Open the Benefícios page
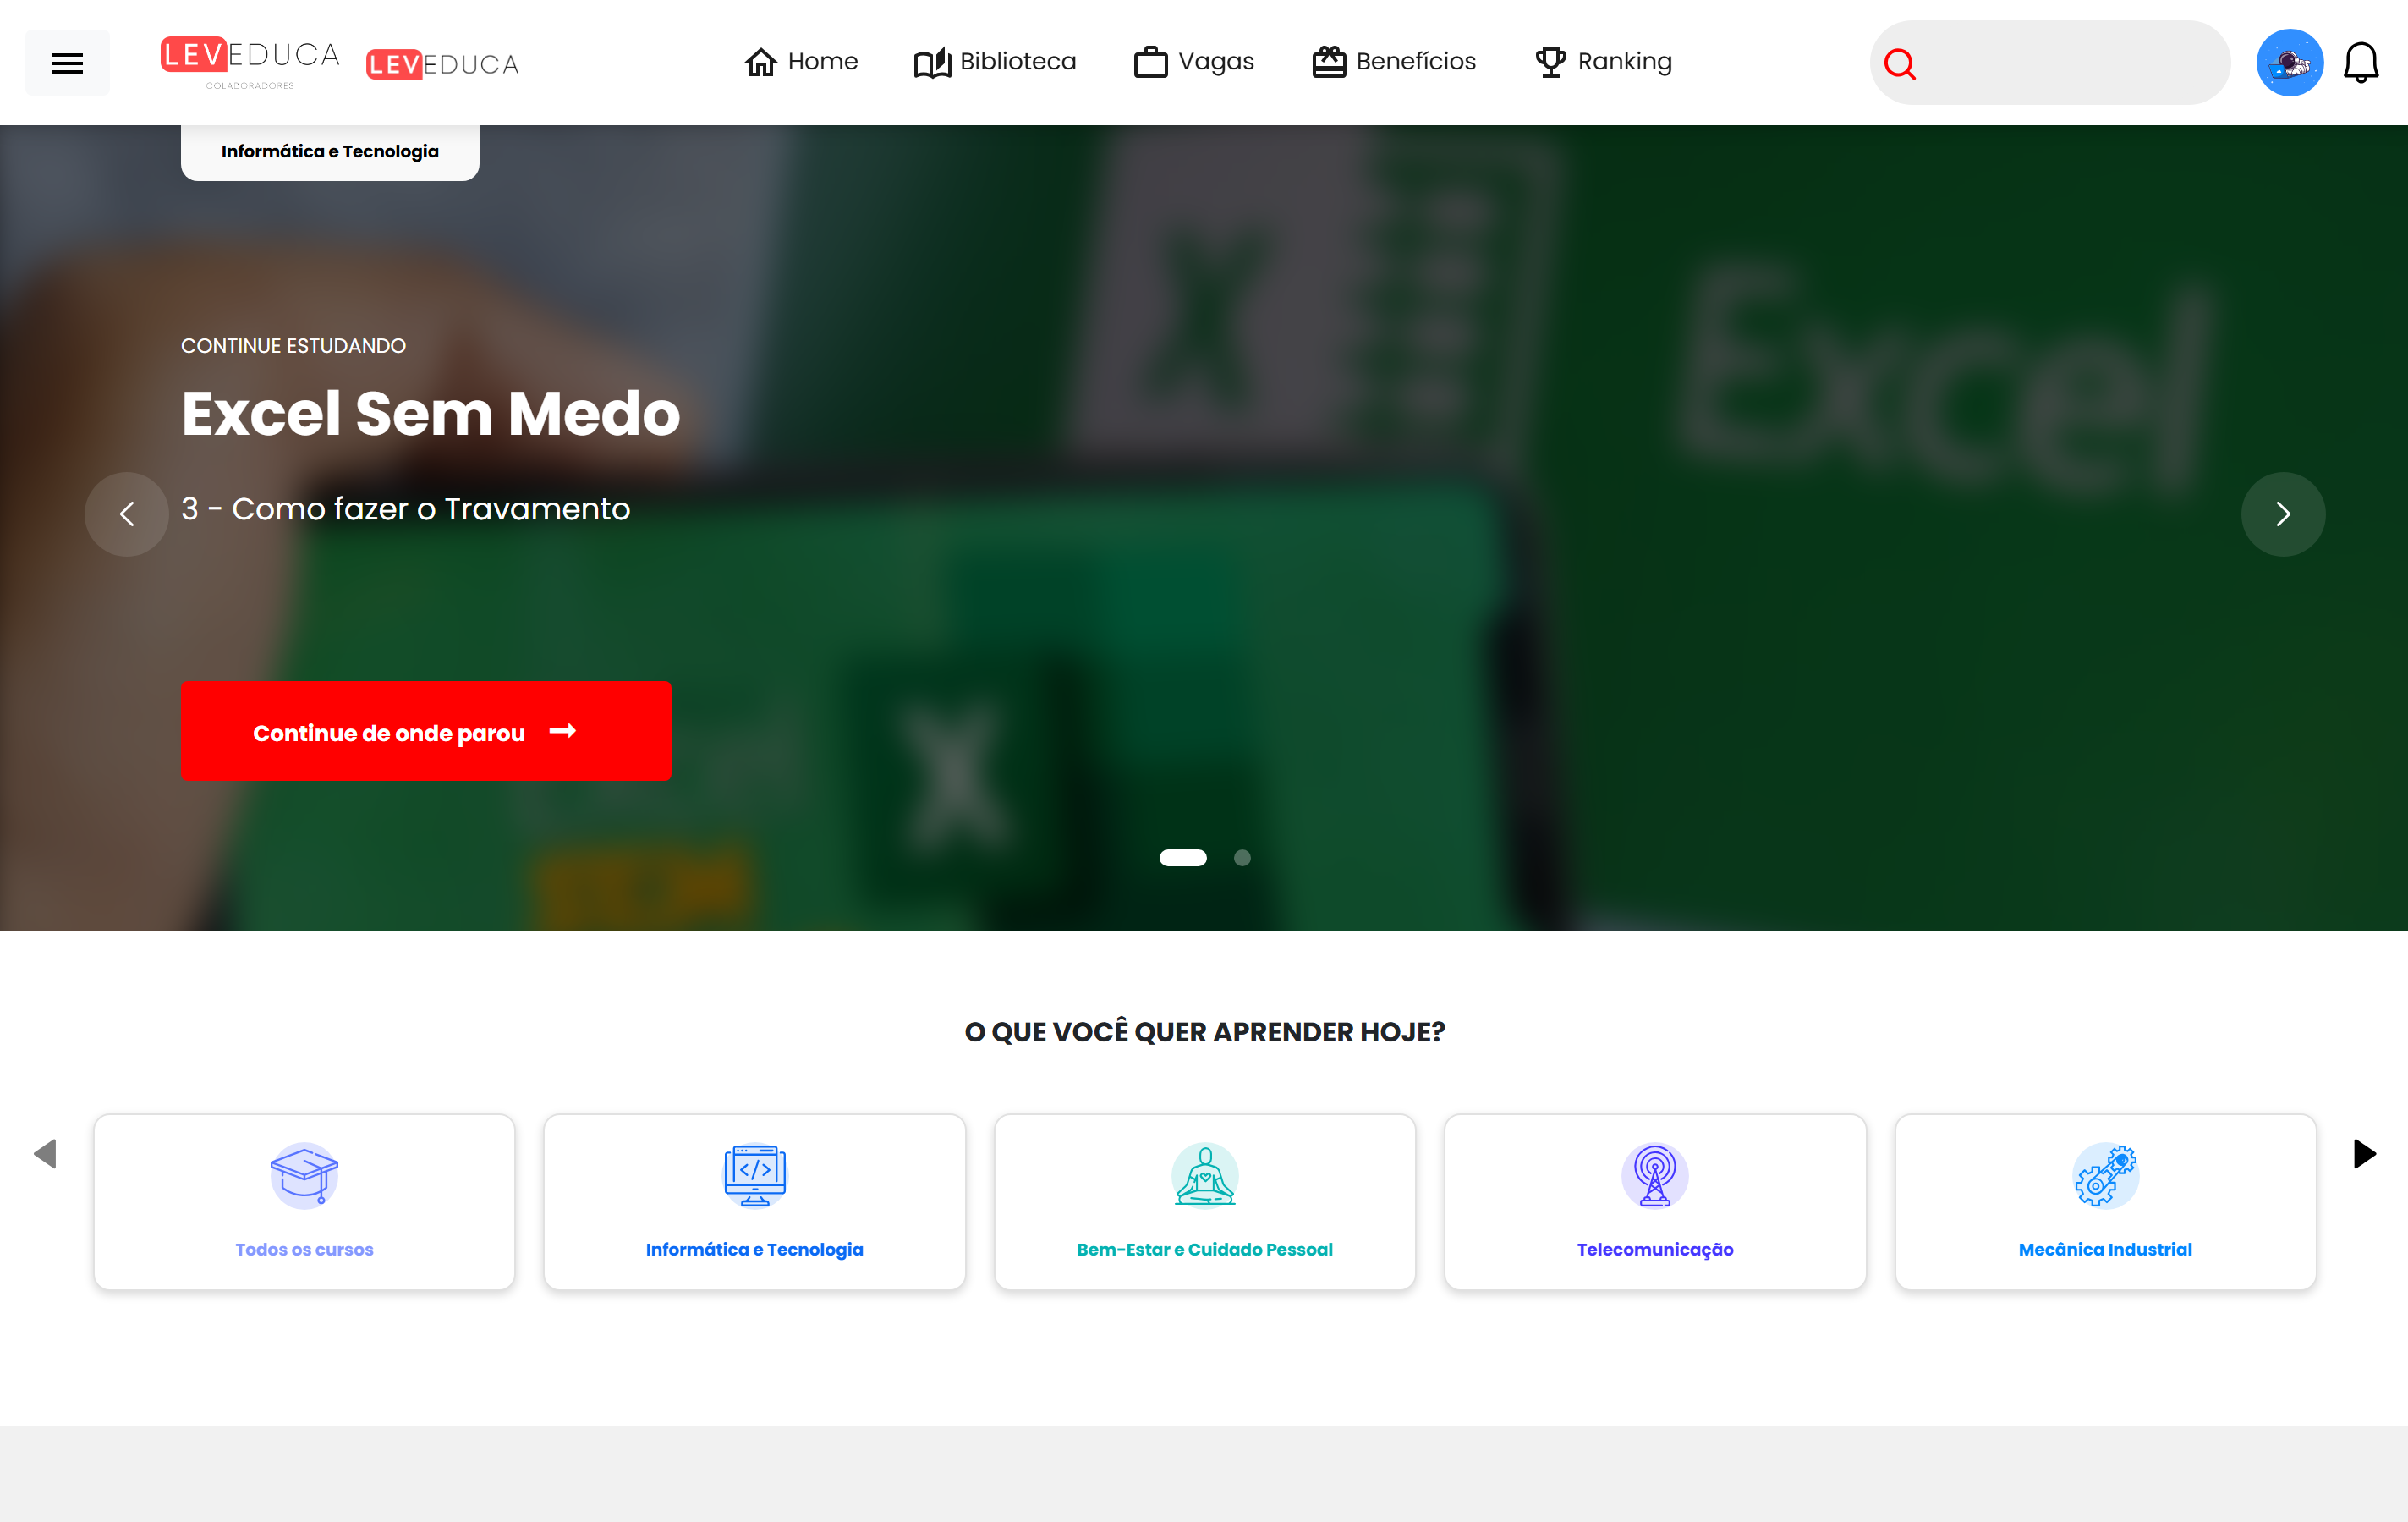Viewport: 2408px width, 1522px height. click(1394, 62)
